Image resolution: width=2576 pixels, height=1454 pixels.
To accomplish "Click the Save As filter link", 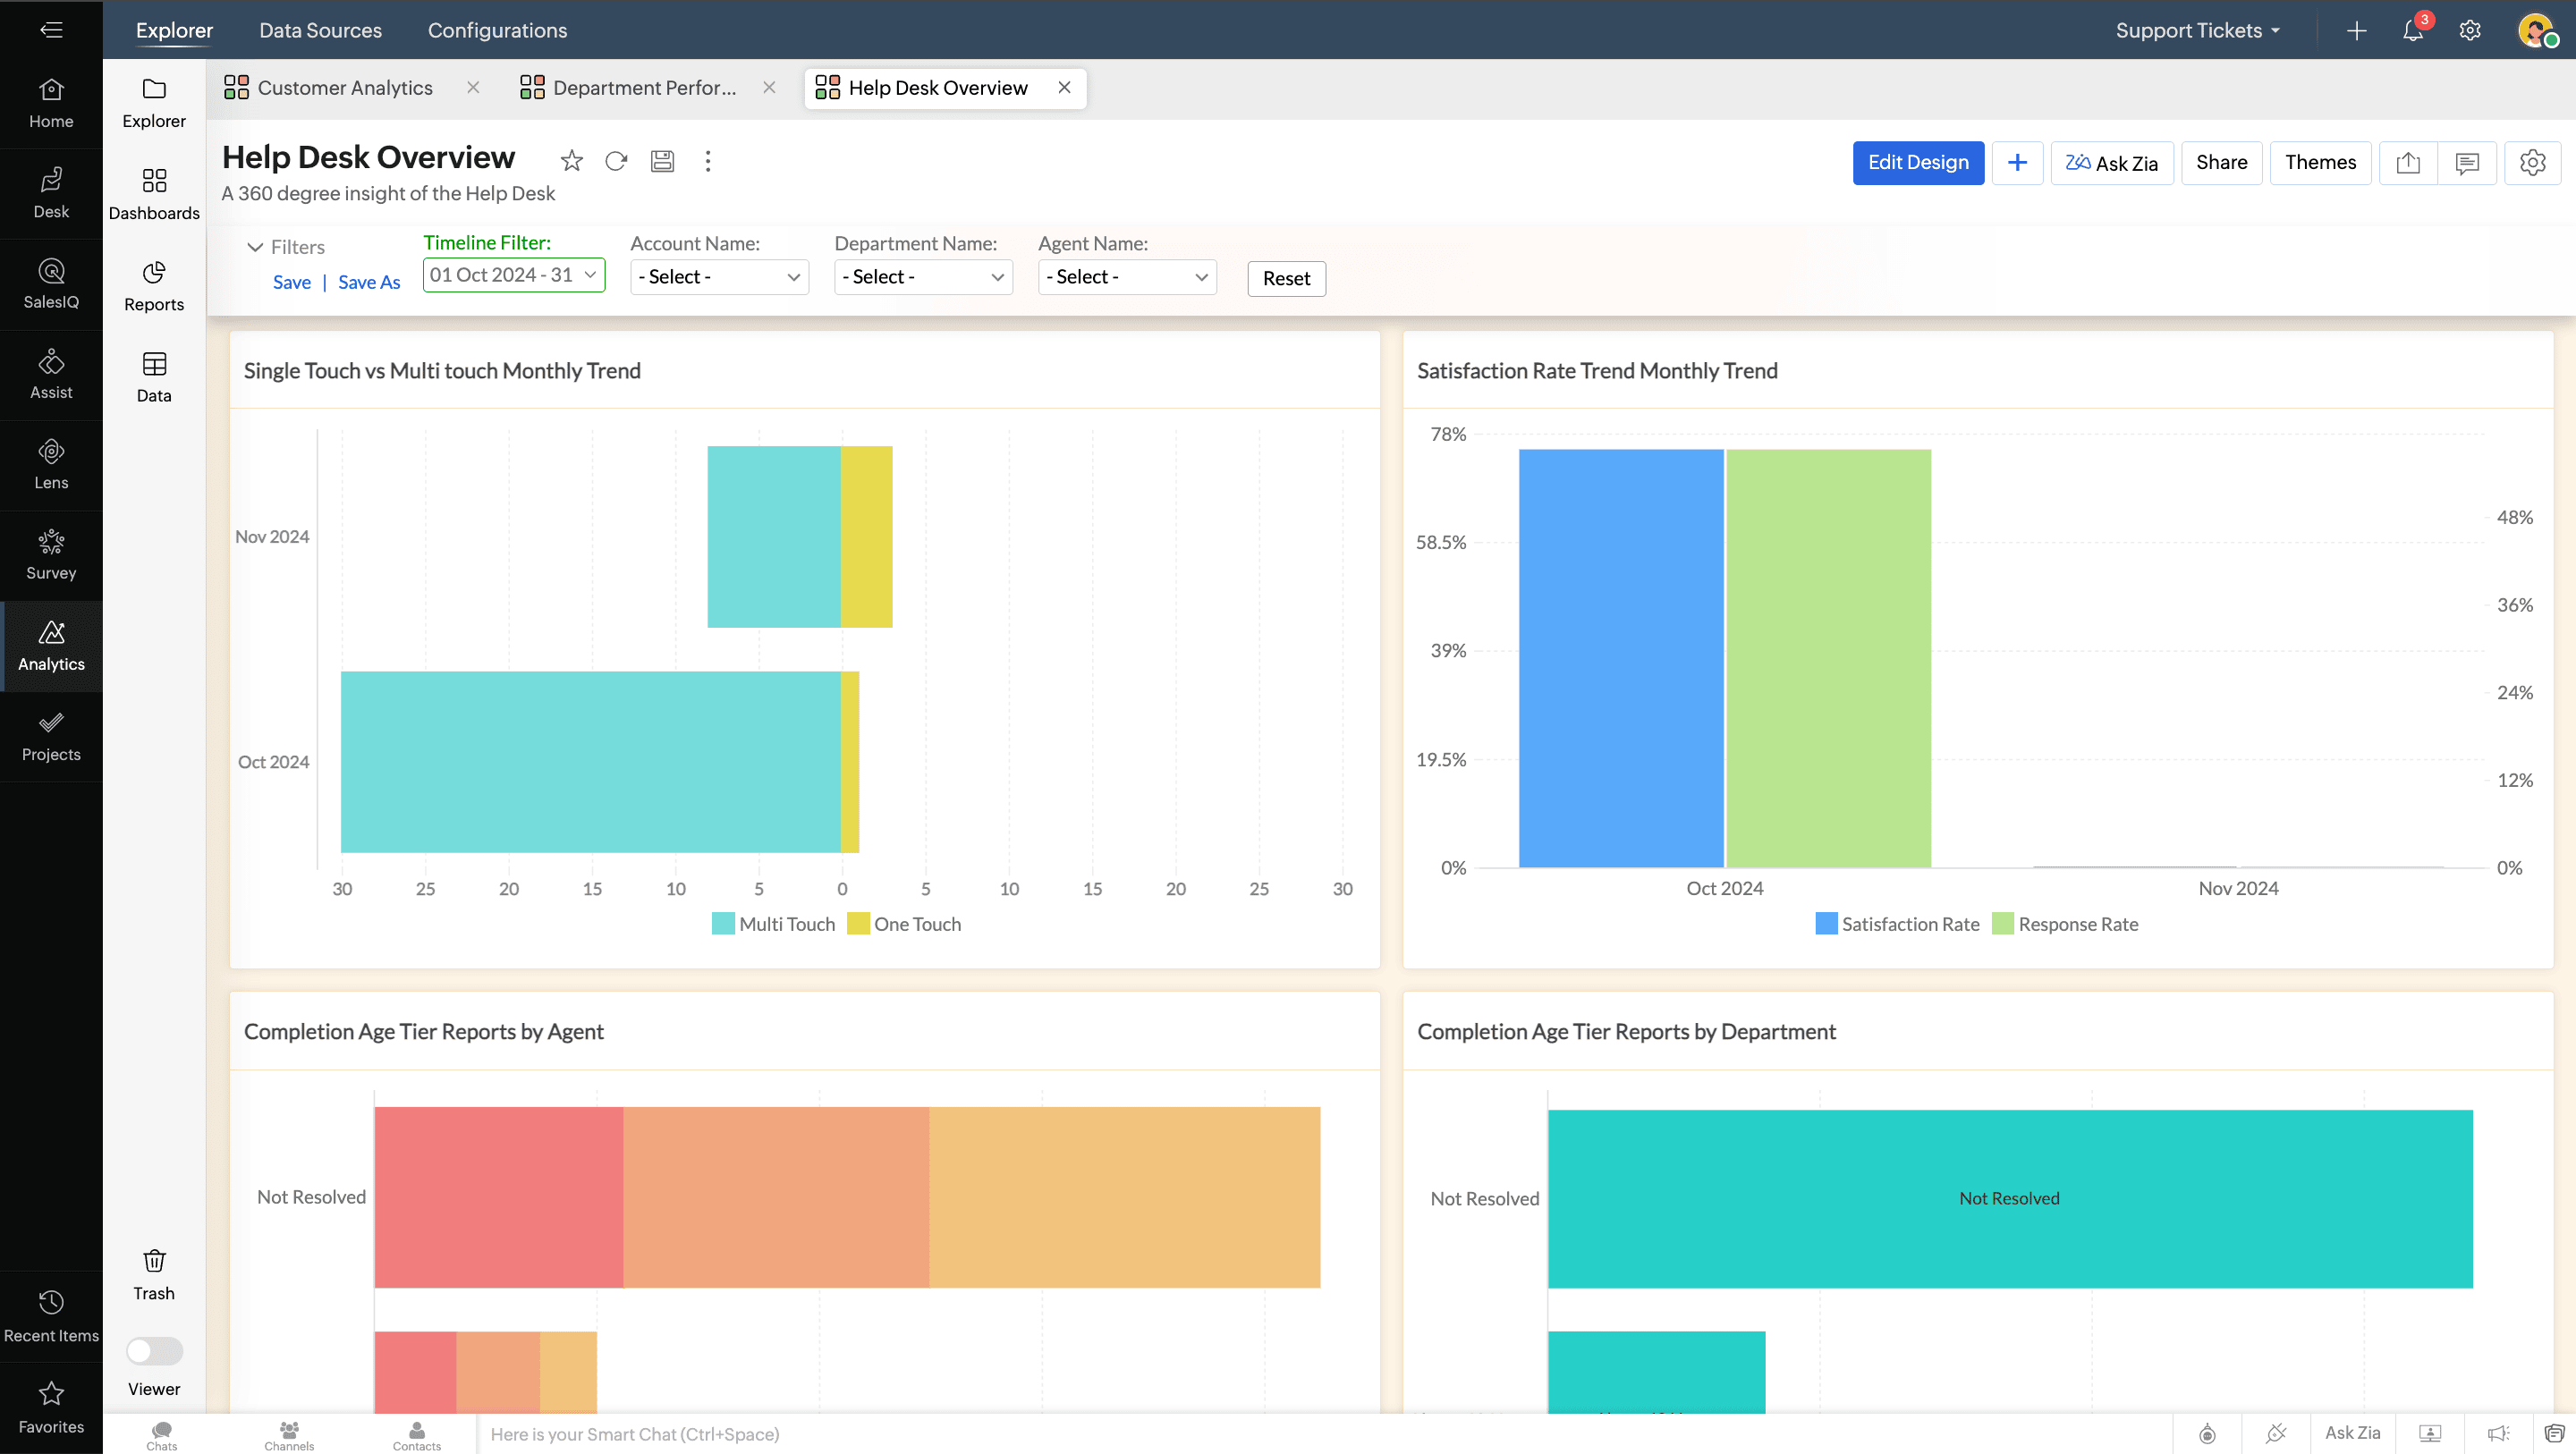I will [368, 282].
